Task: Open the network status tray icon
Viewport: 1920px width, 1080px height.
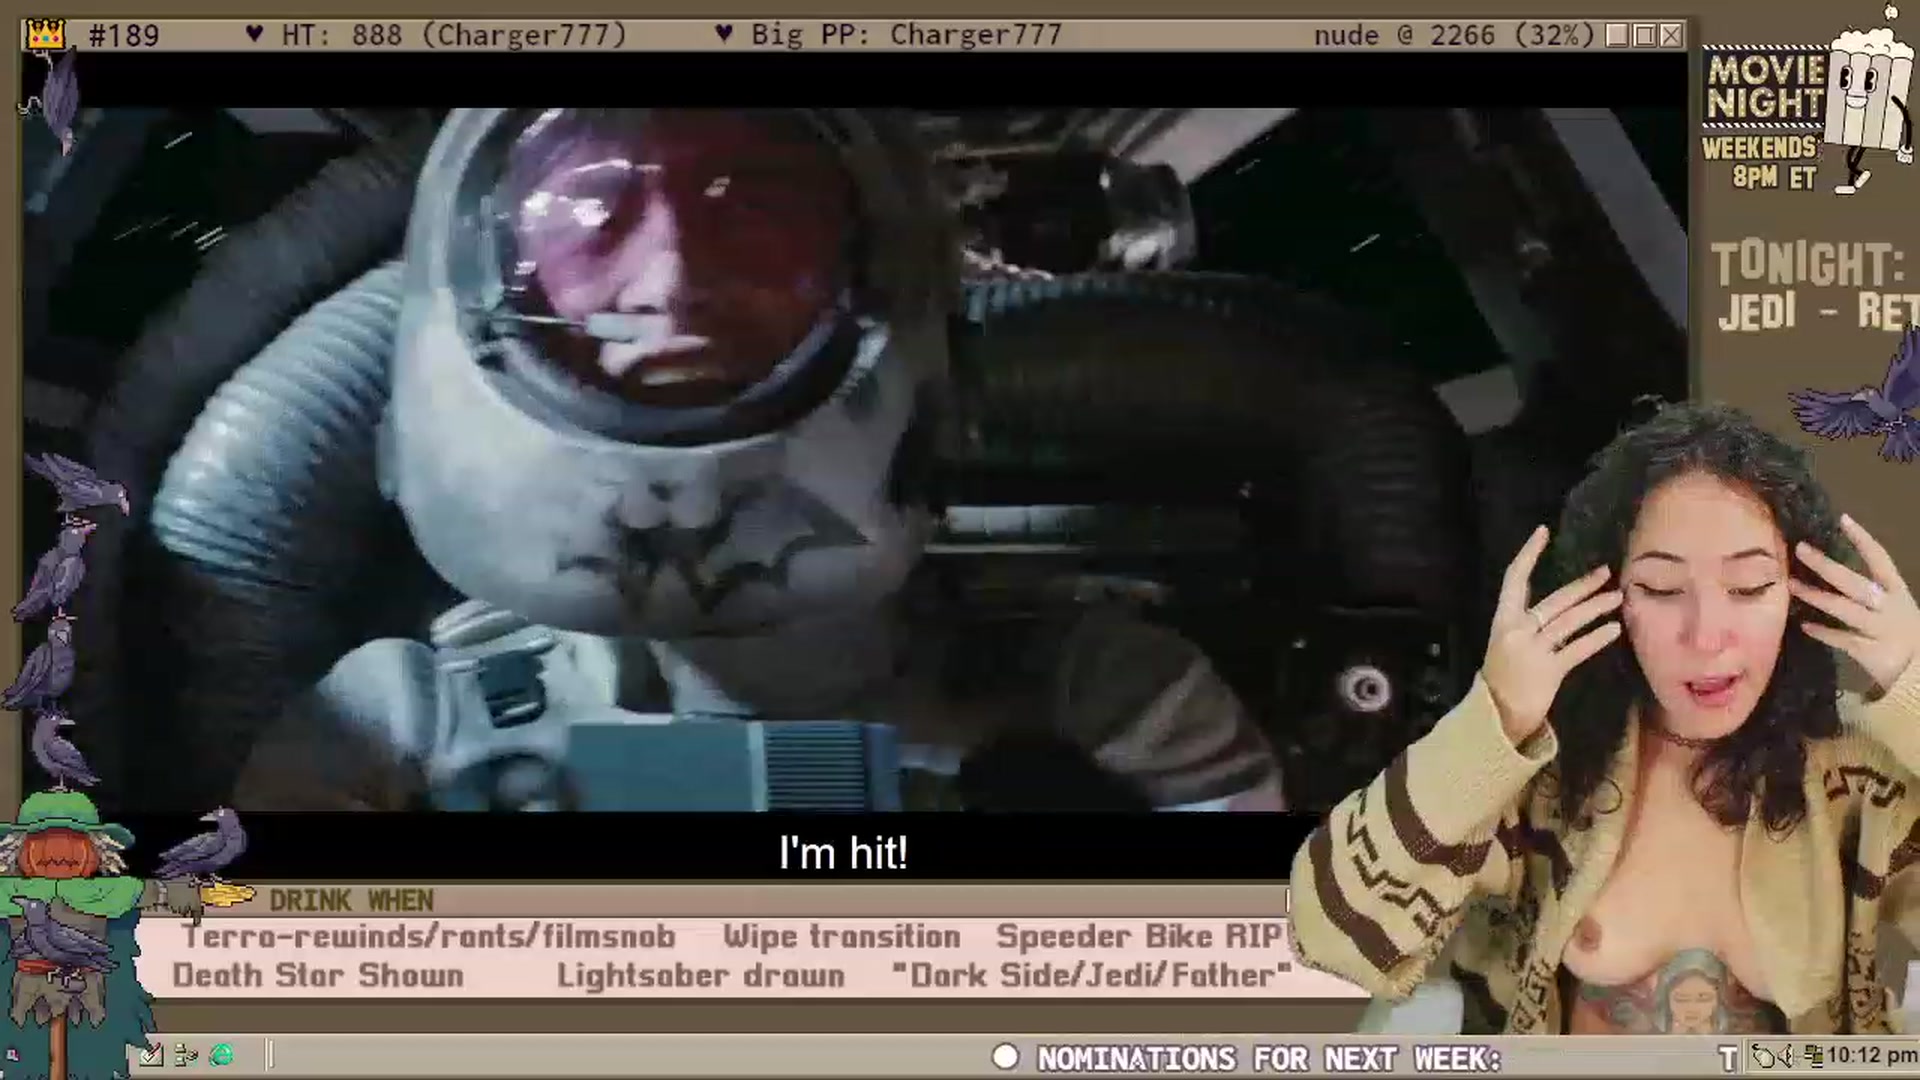Action: (x=1812, y=1056)
